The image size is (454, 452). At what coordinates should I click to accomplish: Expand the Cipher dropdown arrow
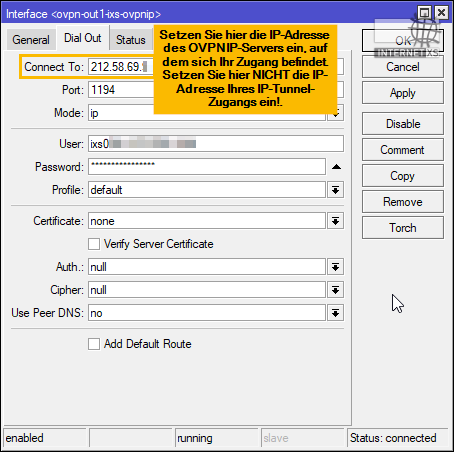(335, 290)
